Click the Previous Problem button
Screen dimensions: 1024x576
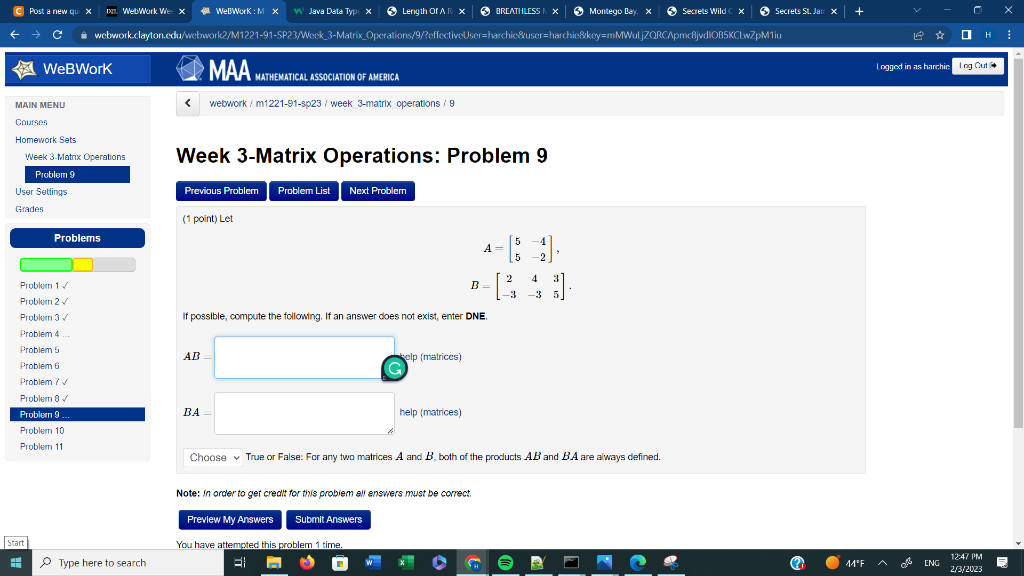click(221, 191)
